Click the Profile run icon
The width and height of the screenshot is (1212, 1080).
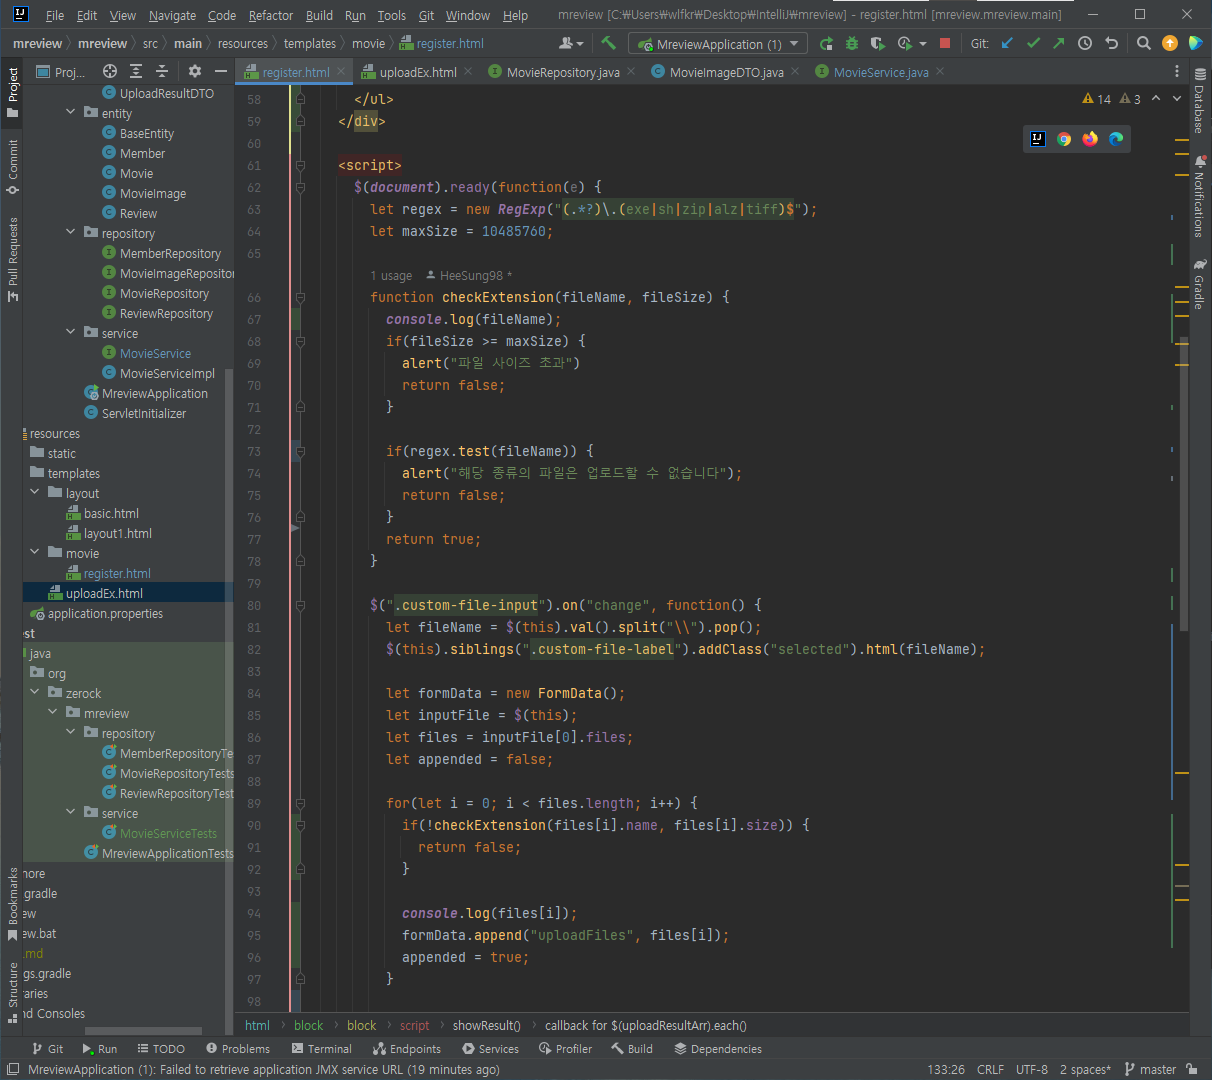(x=905, y=43)
